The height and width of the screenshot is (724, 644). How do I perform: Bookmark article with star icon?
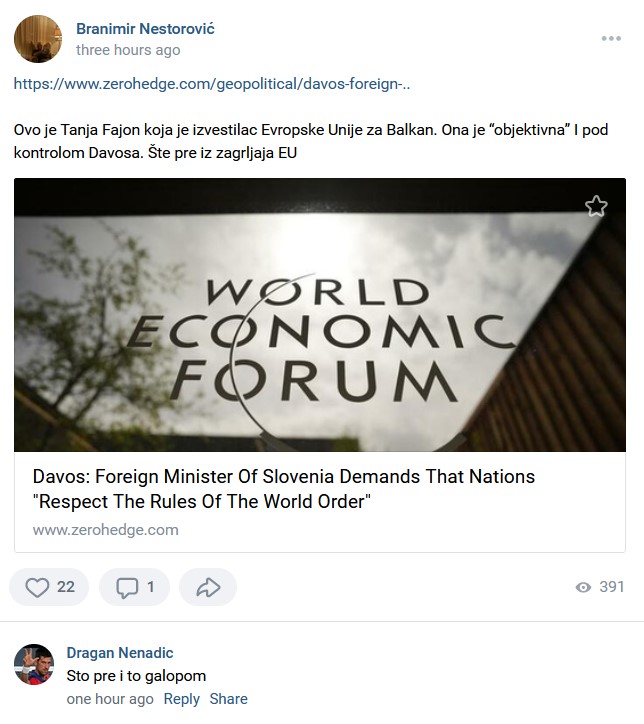pyautogui.click(x=596, y=206)
